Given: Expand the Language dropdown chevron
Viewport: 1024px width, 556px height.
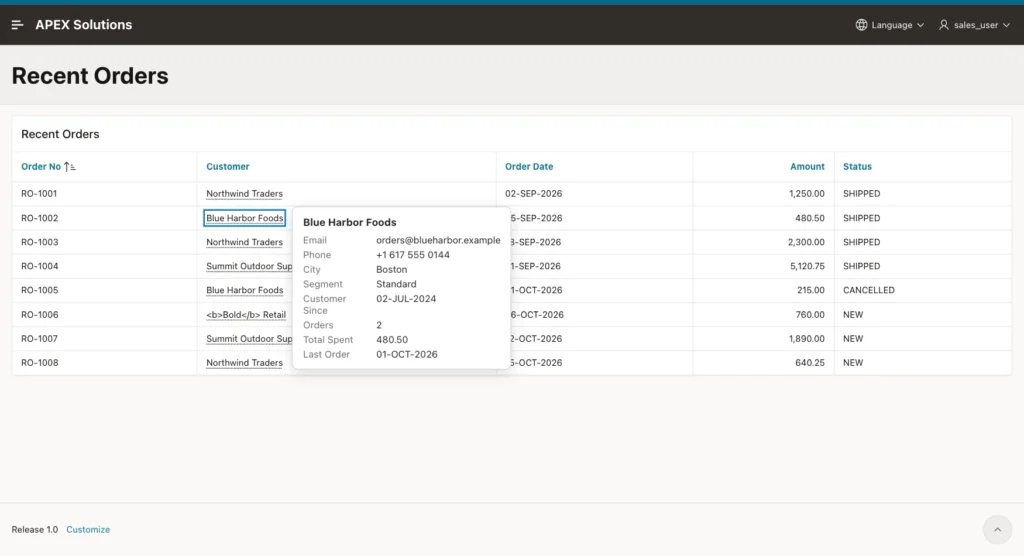Looking at the screenshot, I should point(920,25).
